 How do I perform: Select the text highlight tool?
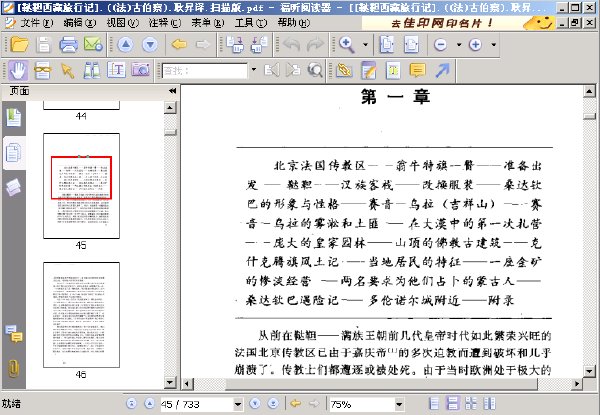pyautogui.click(x=393, y=70)
